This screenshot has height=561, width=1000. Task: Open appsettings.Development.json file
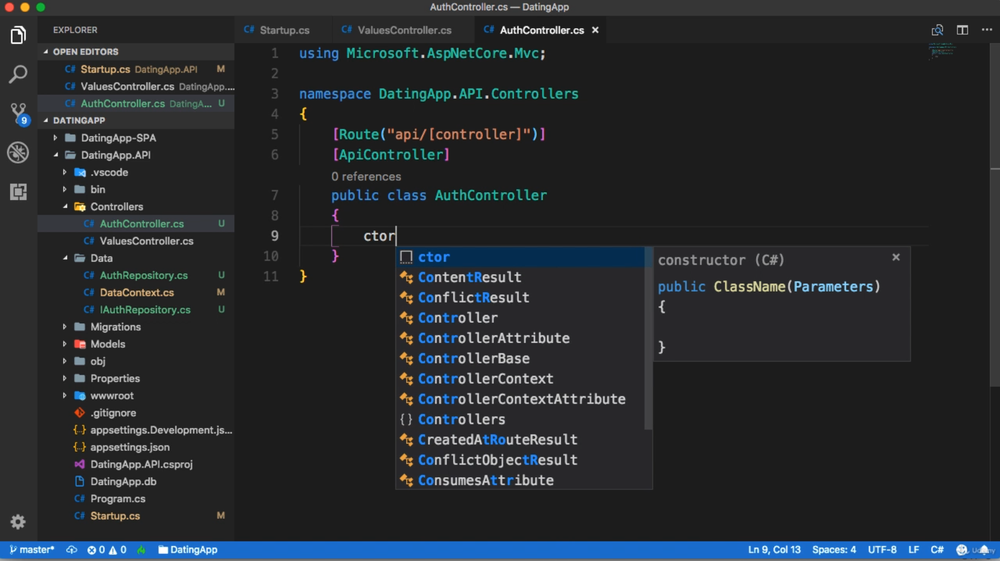(x=136, y=430)
